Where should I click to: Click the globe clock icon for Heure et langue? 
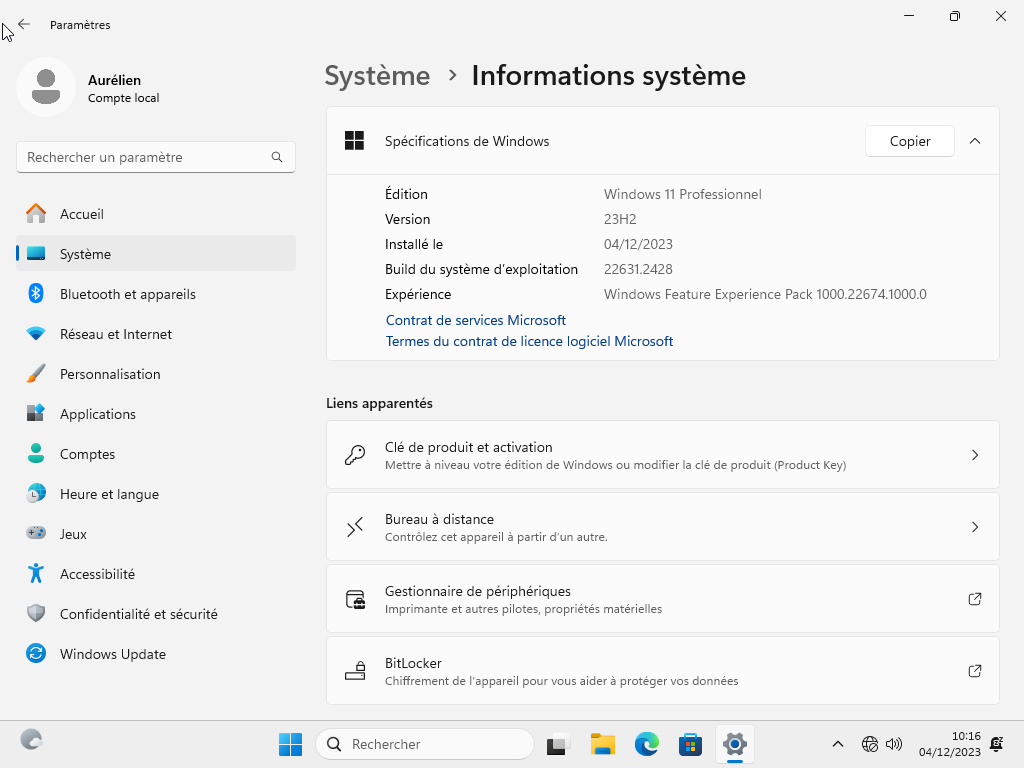[x=36, y=493]
